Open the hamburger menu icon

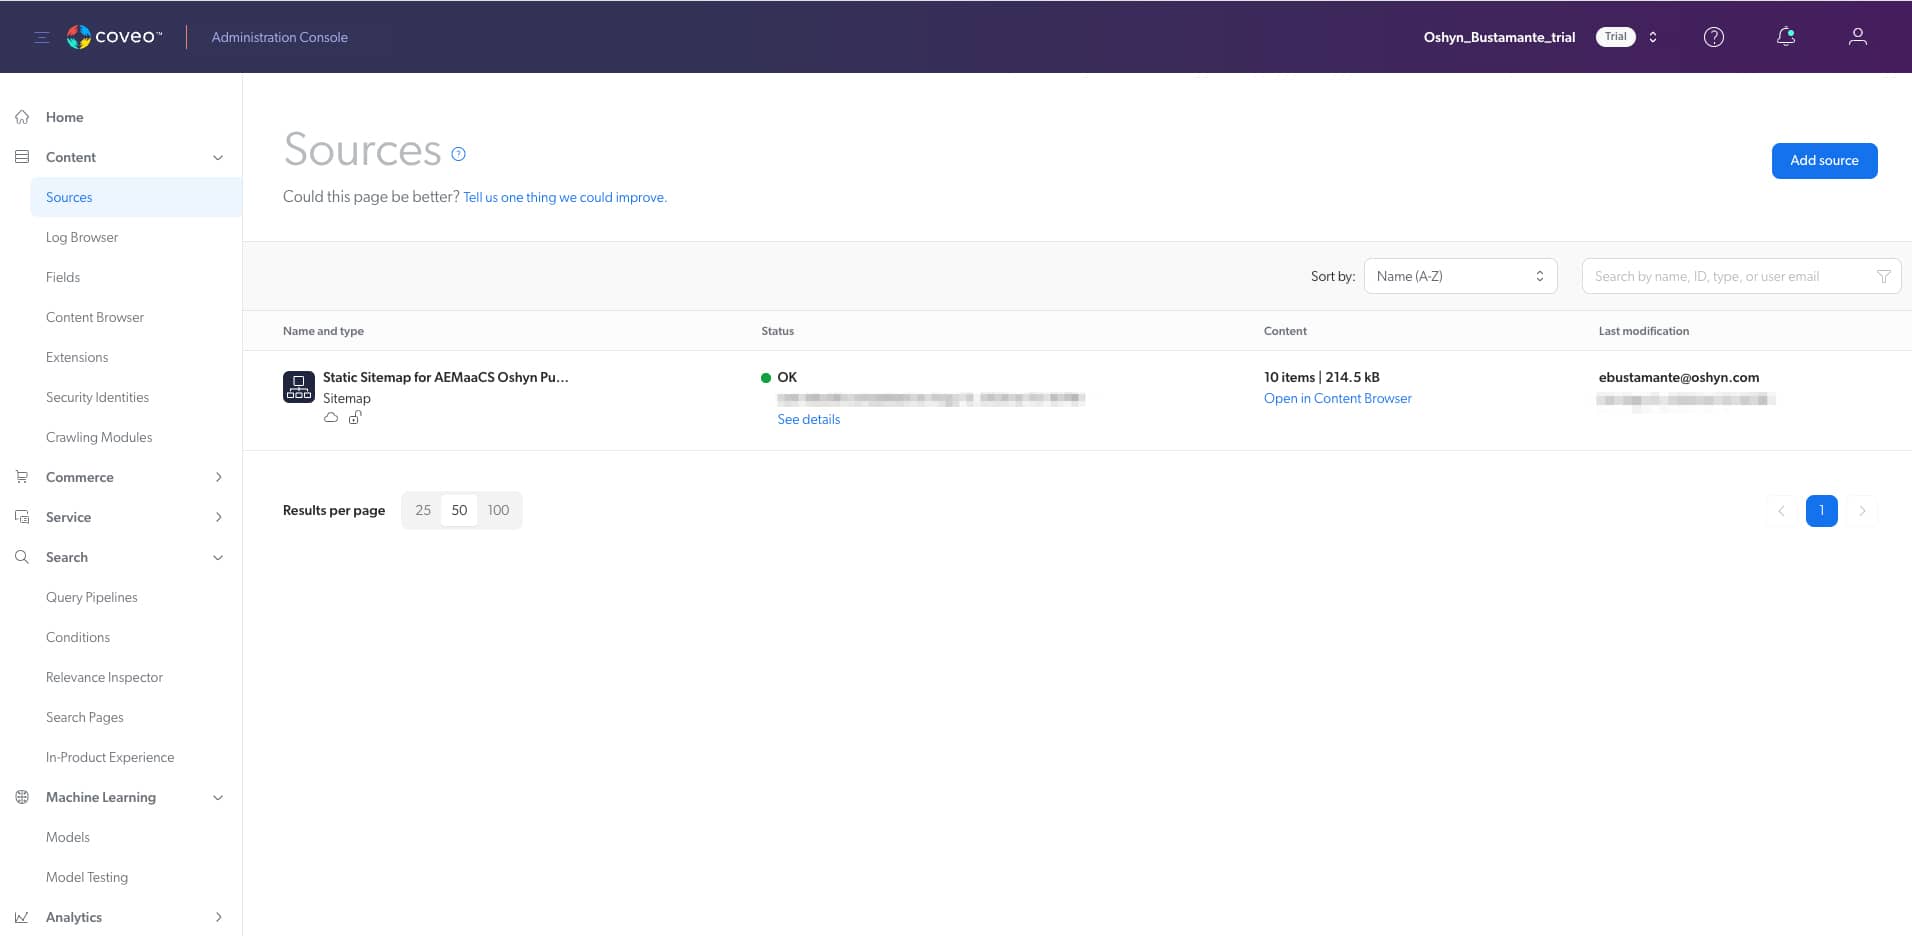coord(42,36)
